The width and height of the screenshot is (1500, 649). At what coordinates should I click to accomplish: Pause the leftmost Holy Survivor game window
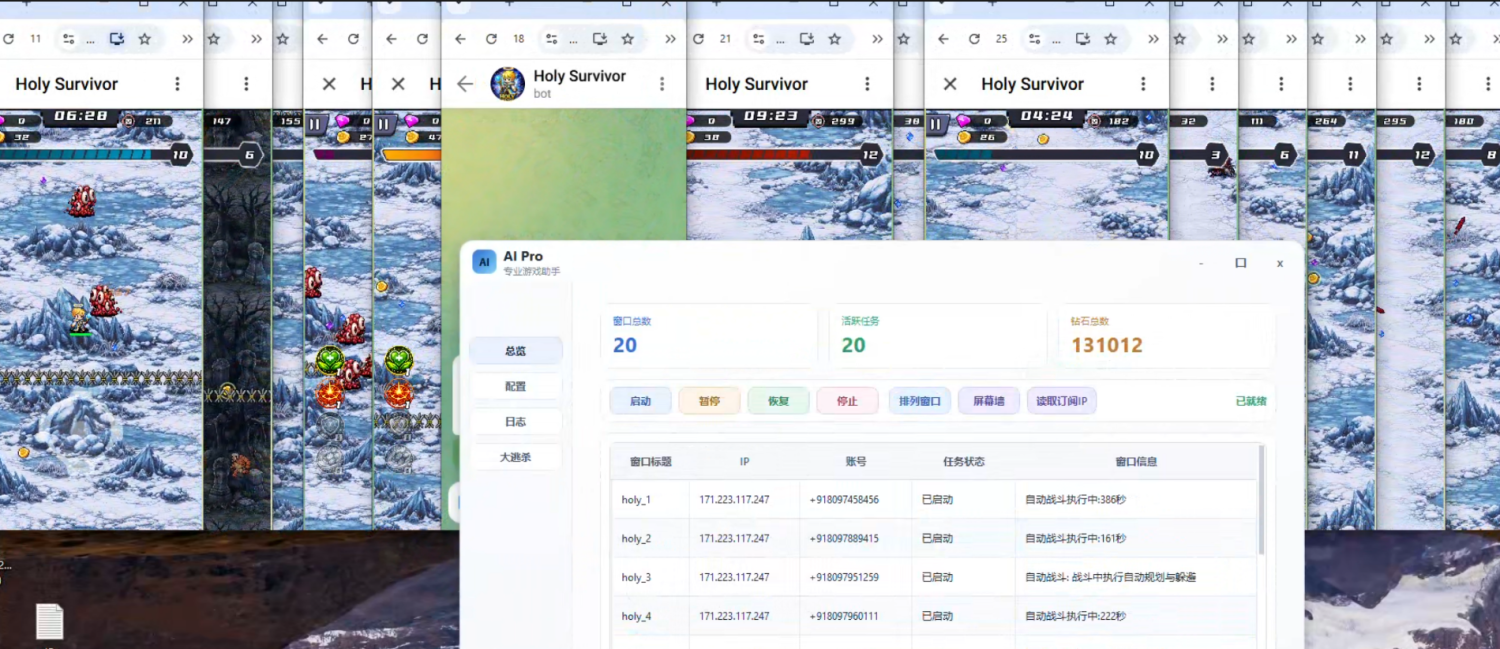(314, 125)
